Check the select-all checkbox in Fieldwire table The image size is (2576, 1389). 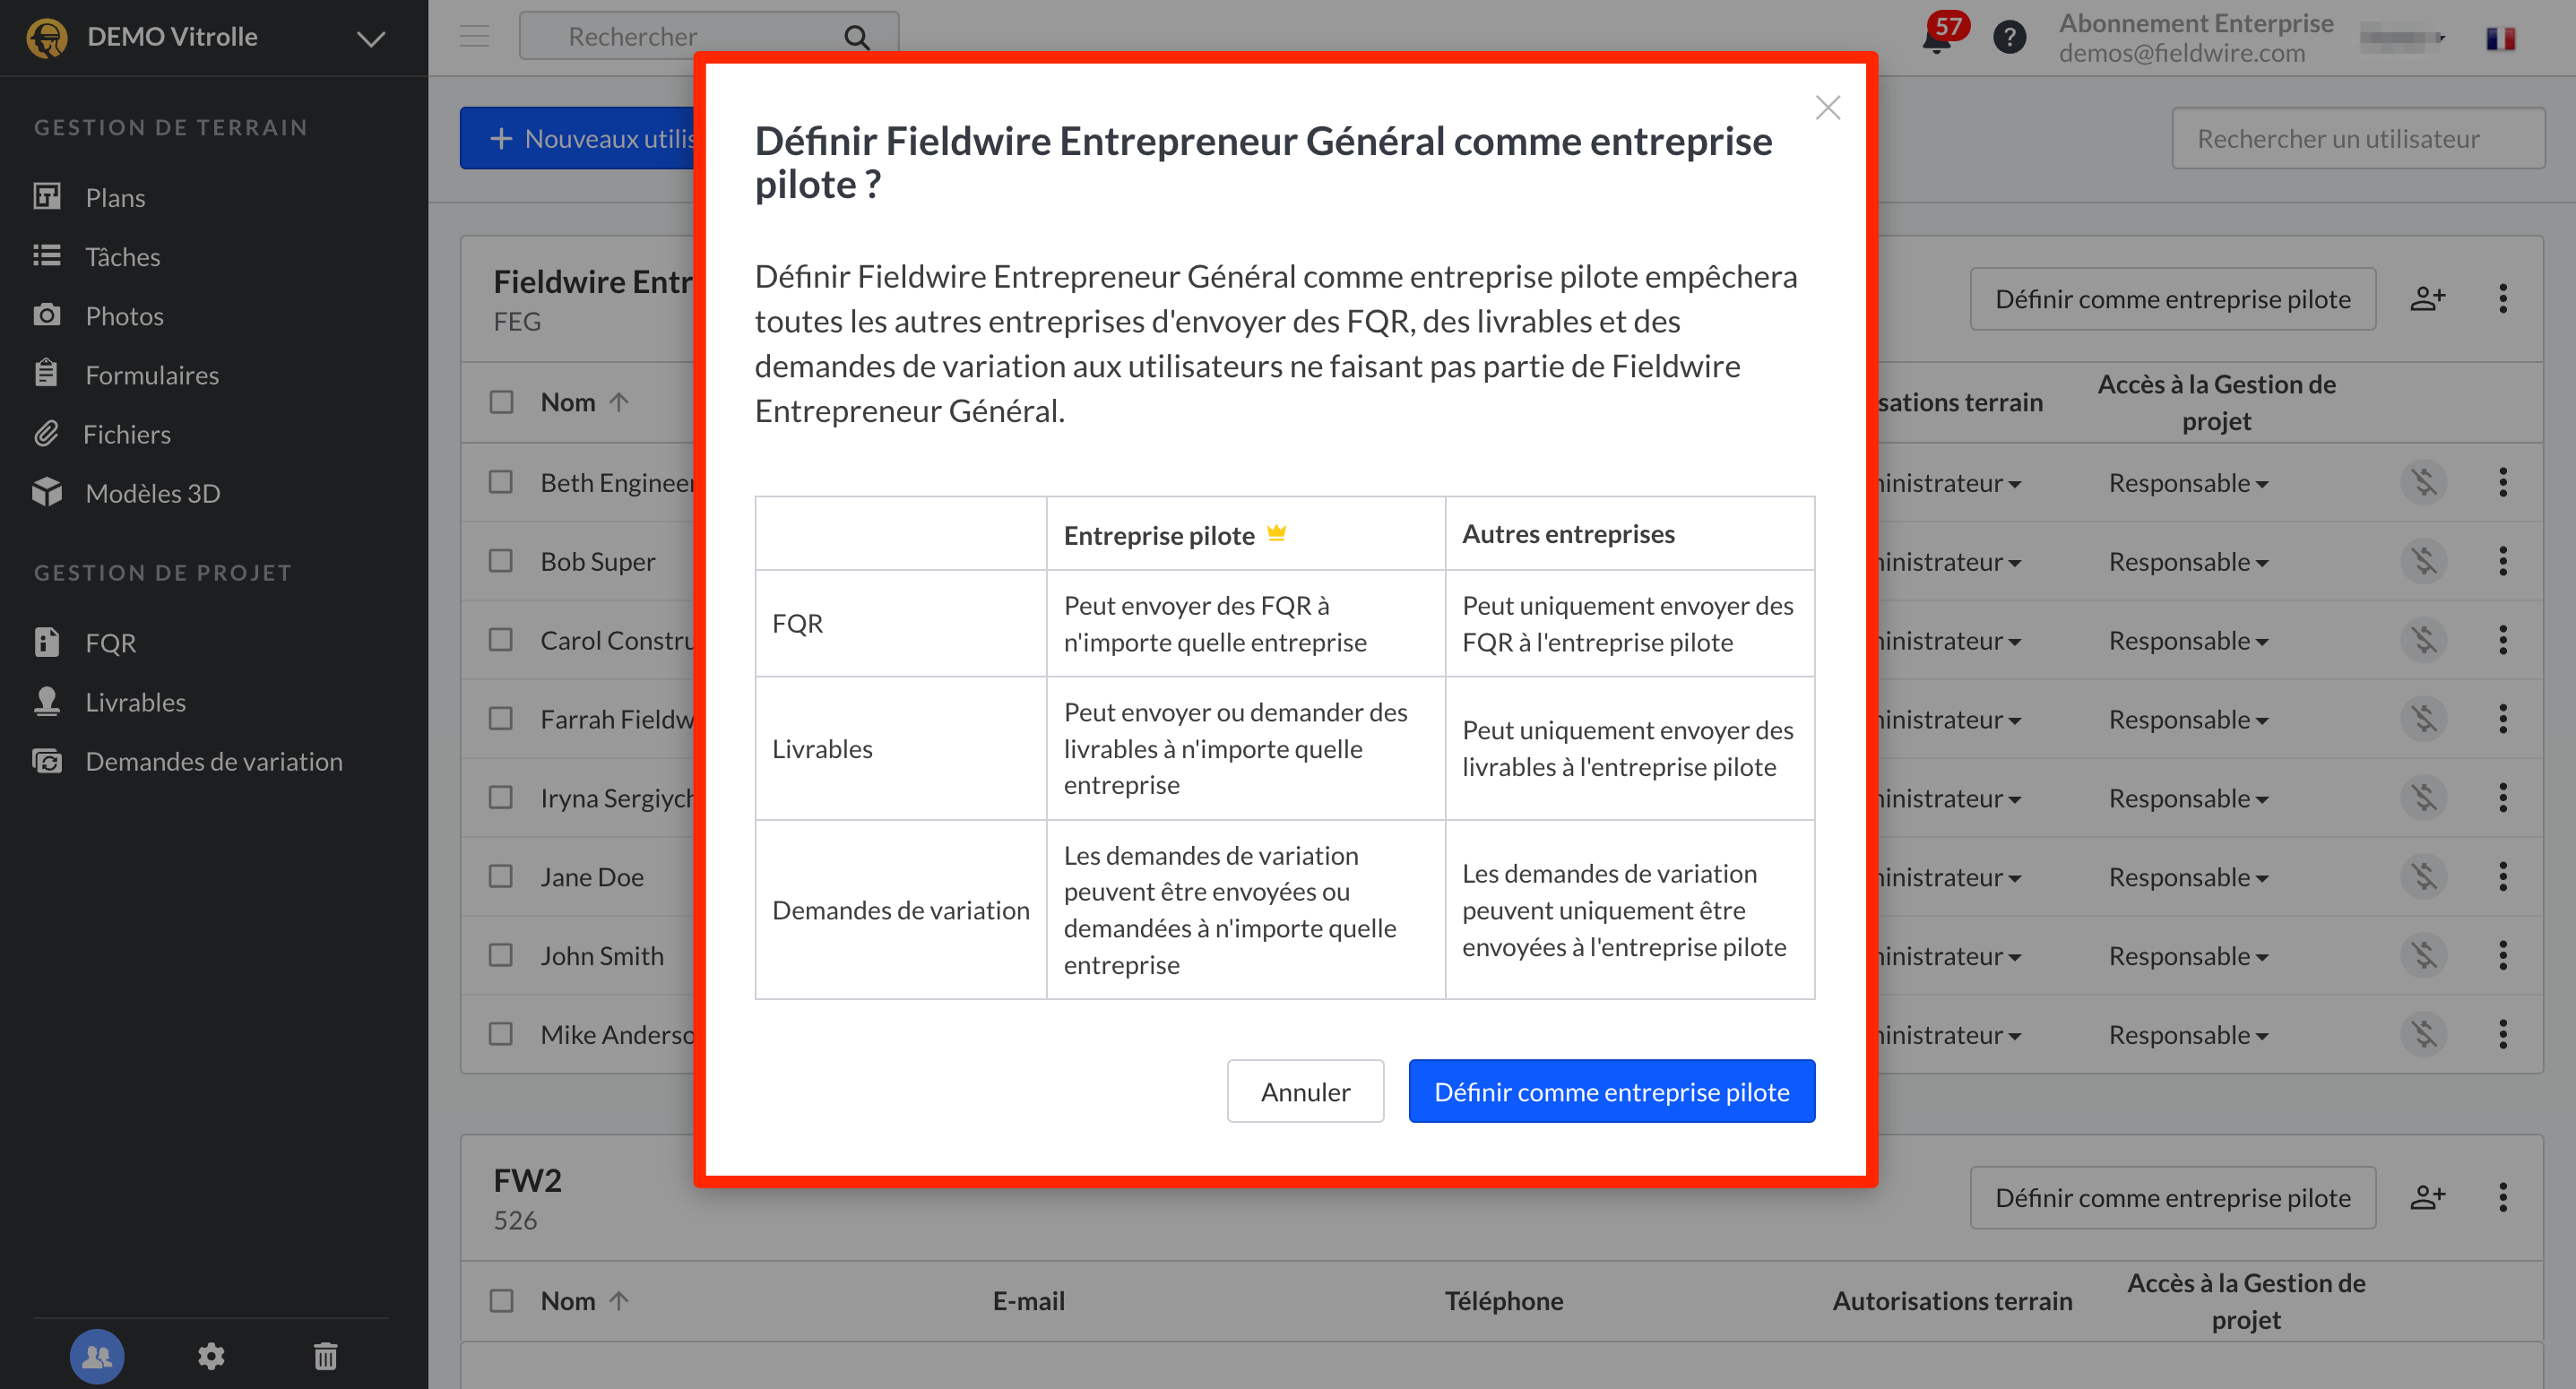[x=501, y=402]
